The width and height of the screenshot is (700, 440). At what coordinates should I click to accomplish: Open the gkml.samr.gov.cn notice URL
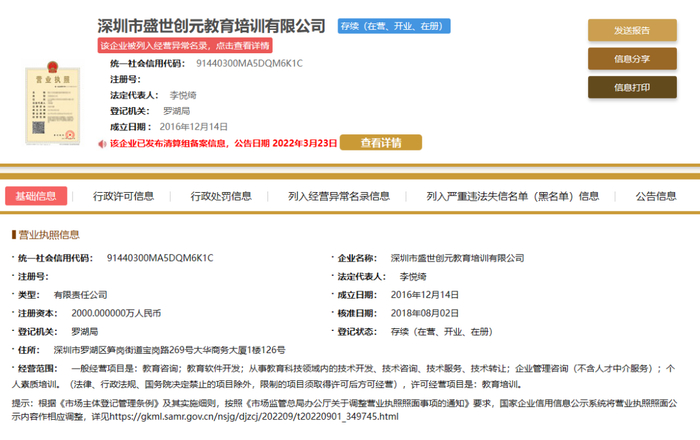[254, 416]
